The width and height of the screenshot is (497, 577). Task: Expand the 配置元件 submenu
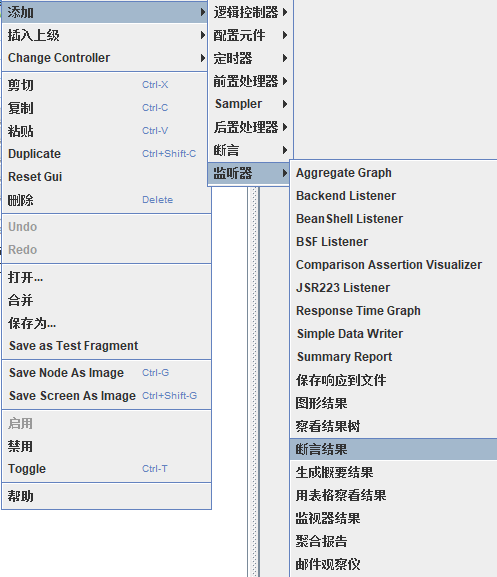(x=250, y=35)
